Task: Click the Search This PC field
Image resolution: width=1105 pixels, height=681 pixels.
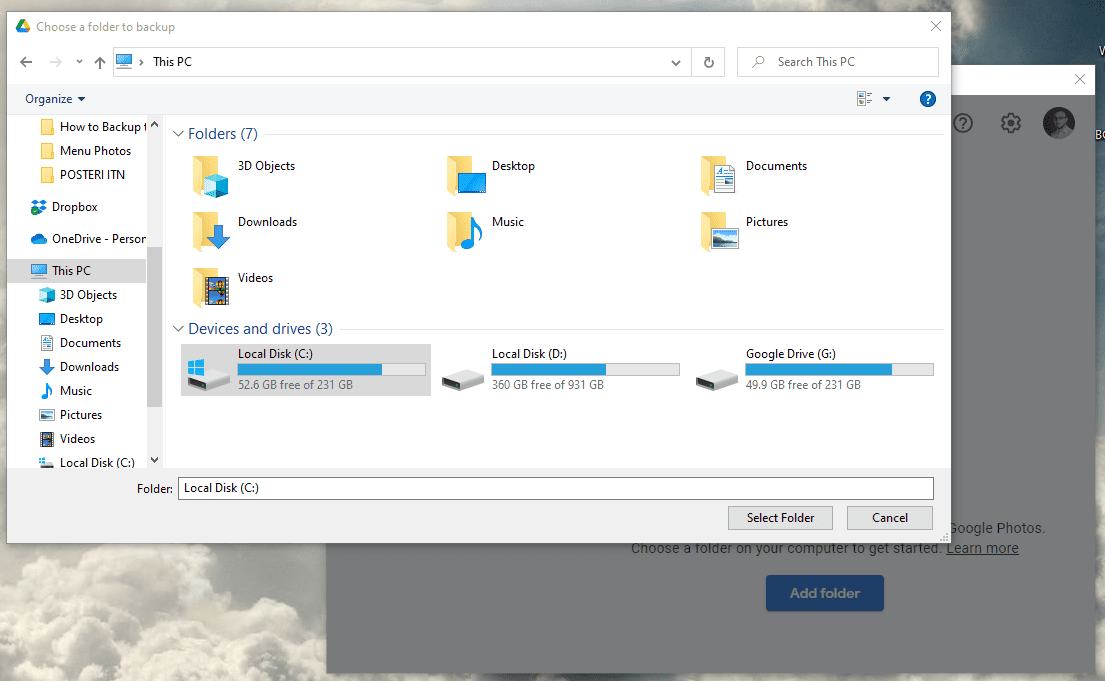Action: [837, 62]
